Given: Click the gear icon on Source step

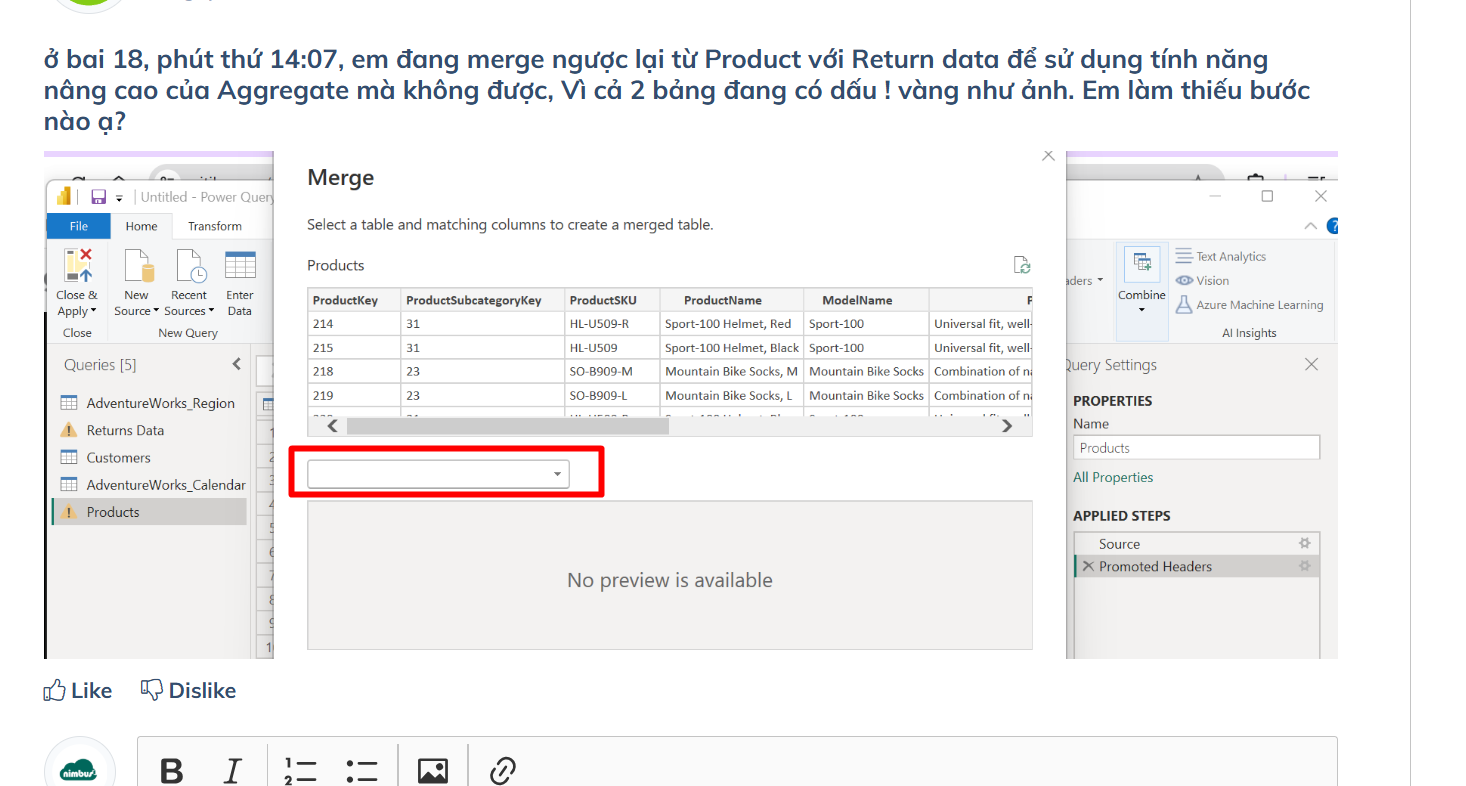Looking at the screenshot, I should pyautogui.click(x=1304, y=544).
